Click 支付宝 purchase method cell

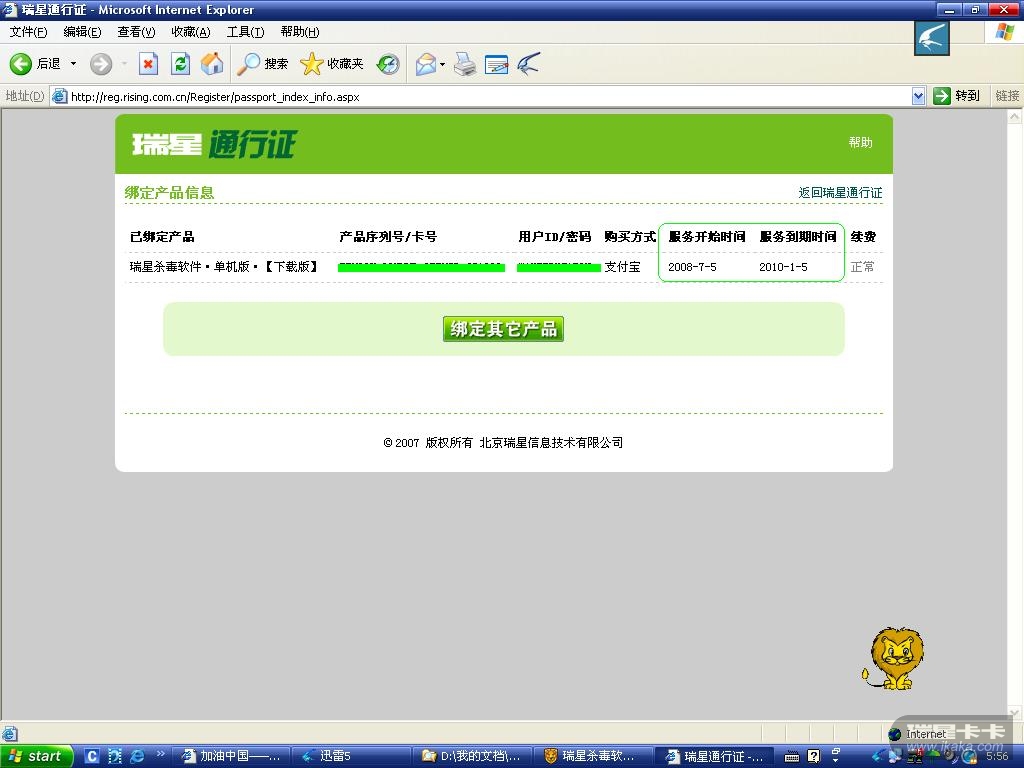coord(622,267)
